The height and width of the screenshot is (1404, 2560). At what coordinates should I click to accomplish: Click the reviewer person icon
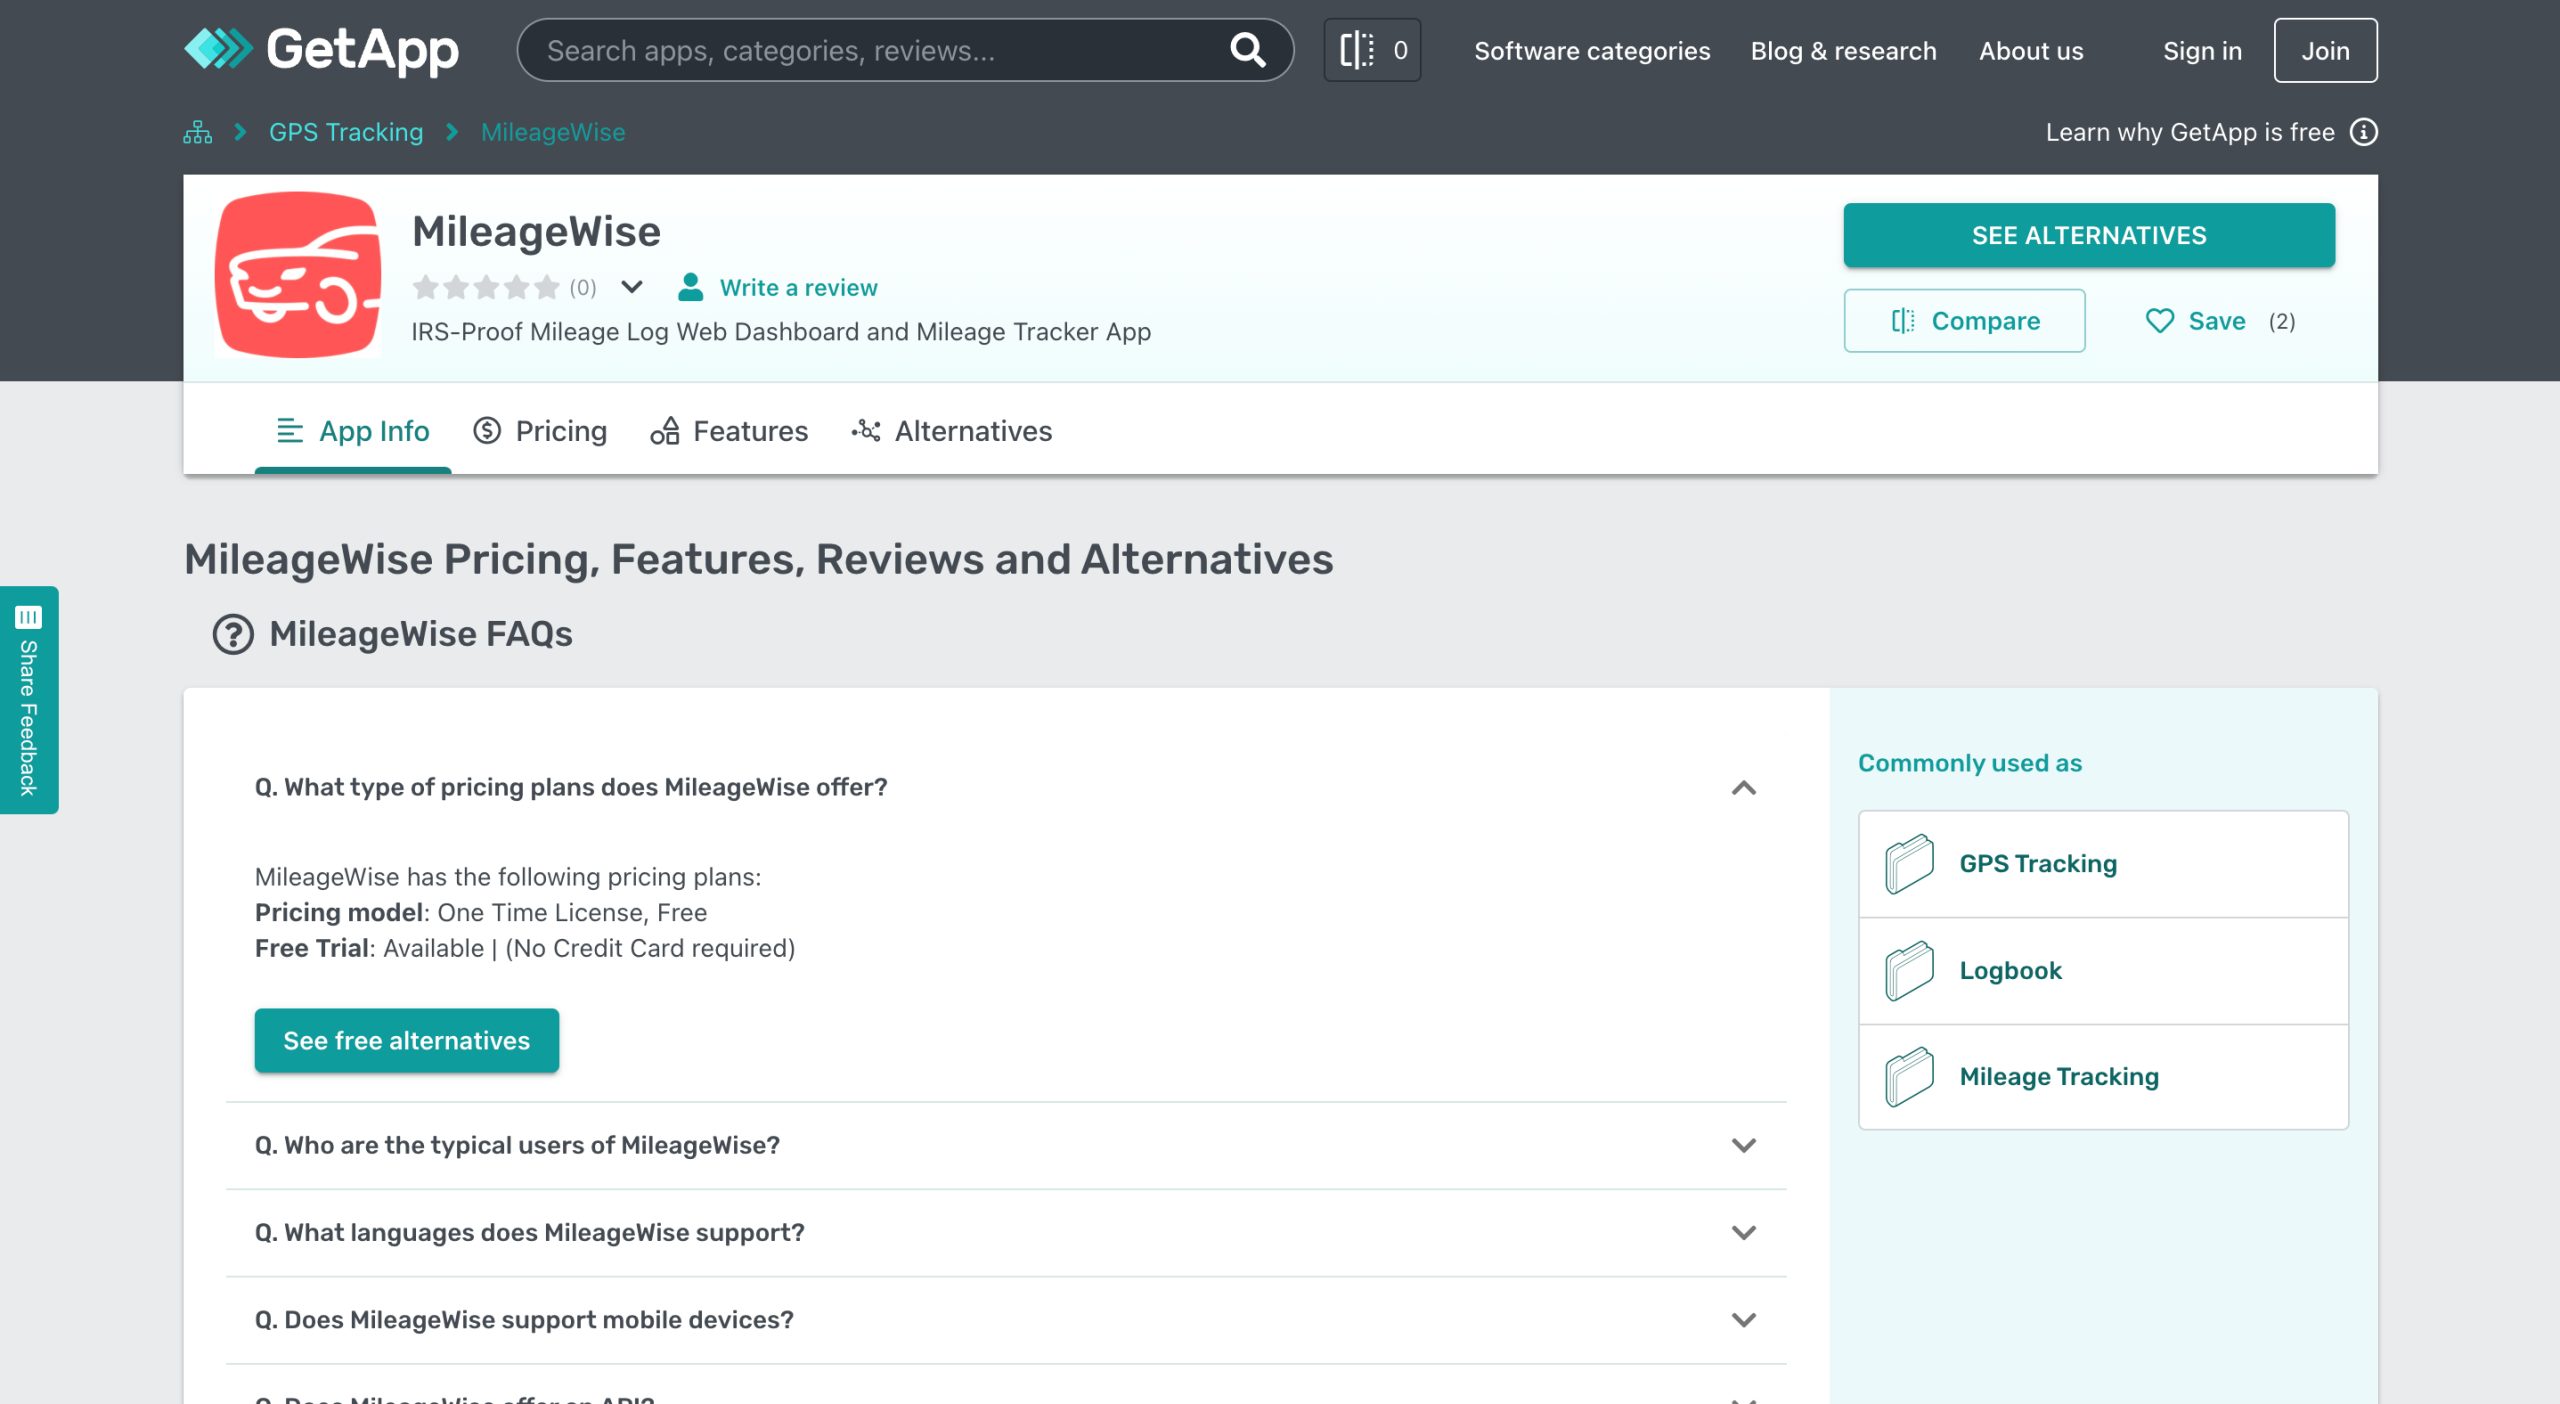pyautogui.click(x=690, y=287)
